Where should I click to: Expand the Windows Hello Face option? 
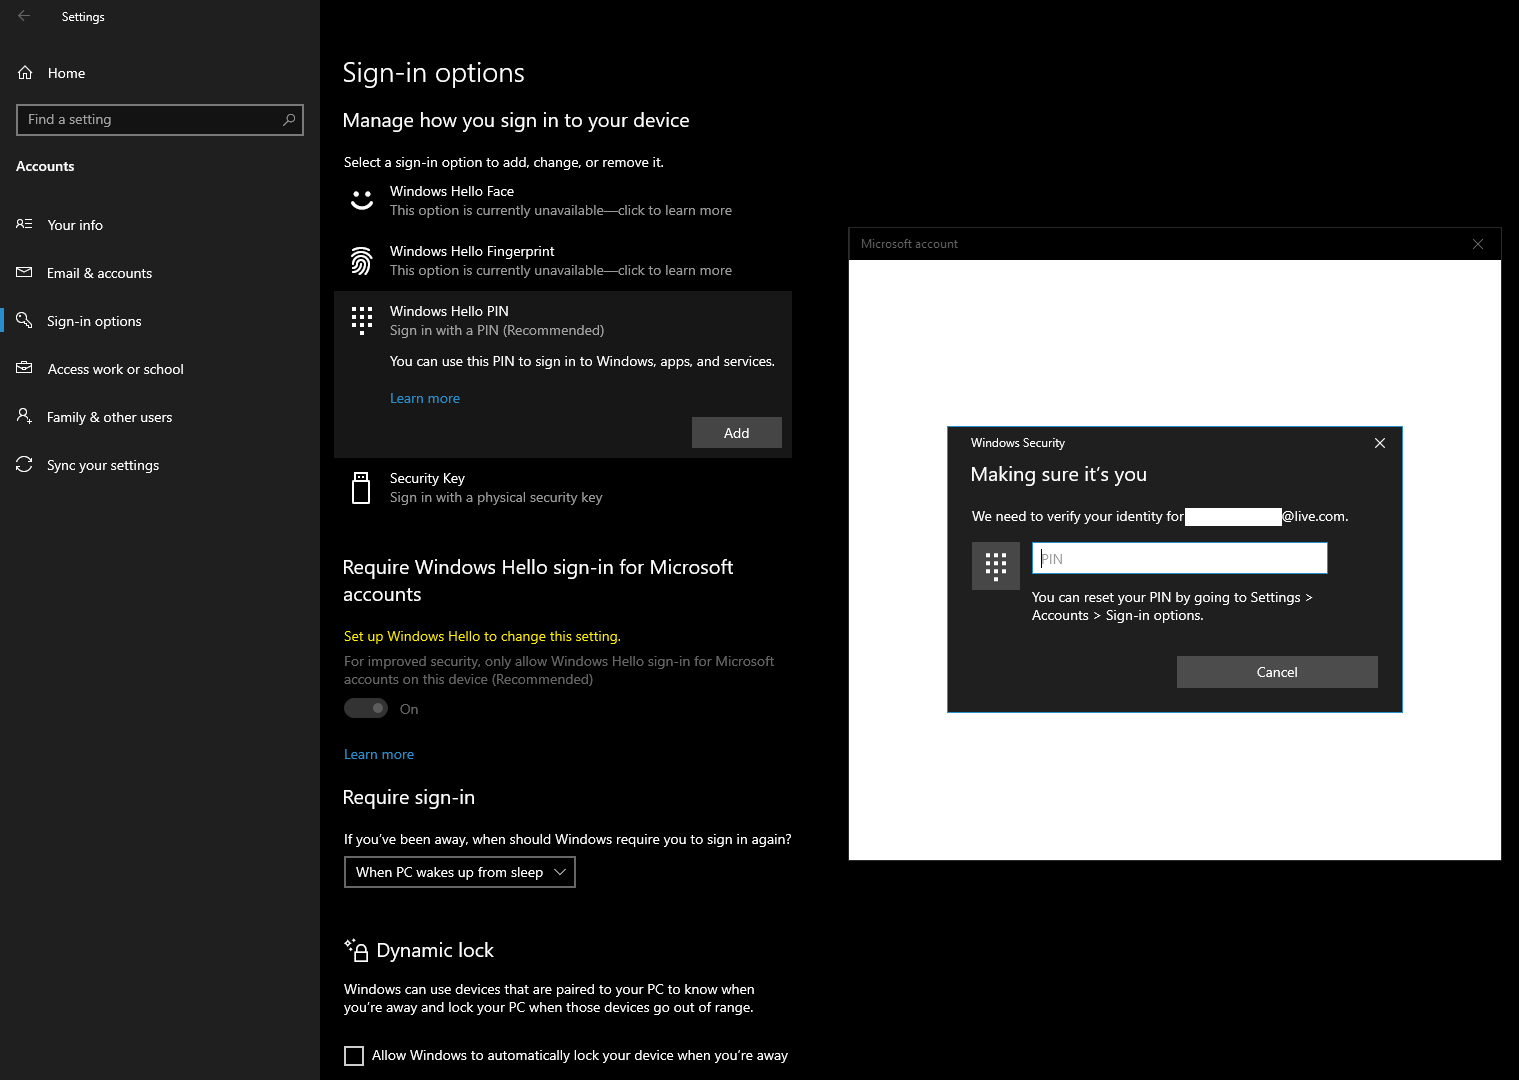tap(563, 201)
